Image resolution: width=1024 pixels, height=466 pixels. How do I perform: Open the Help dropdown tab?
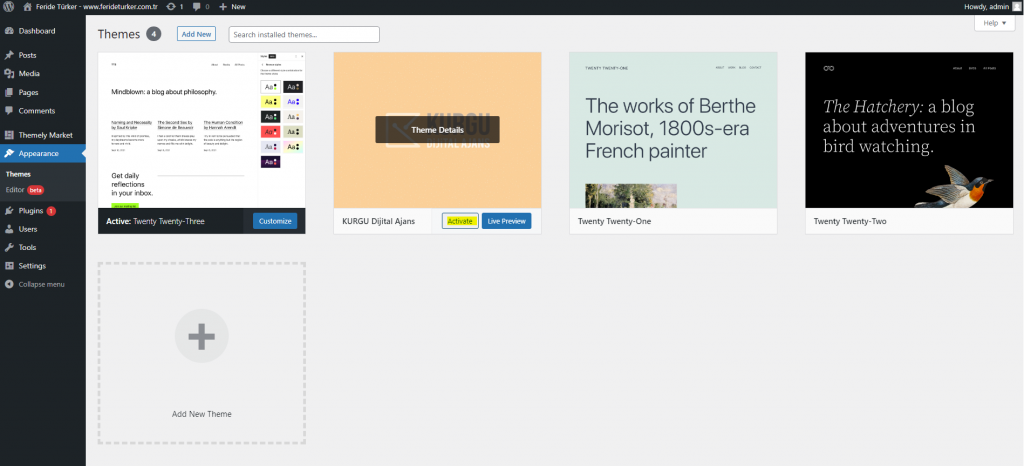click(x=995, y=23)
